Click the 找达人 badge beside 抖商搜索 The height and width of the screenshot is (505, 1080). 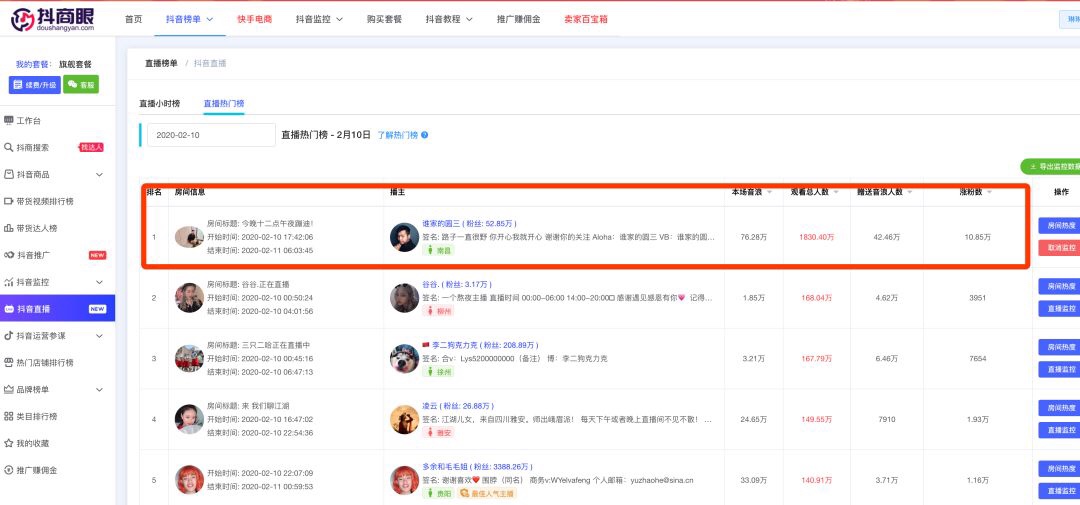[91, 147]
